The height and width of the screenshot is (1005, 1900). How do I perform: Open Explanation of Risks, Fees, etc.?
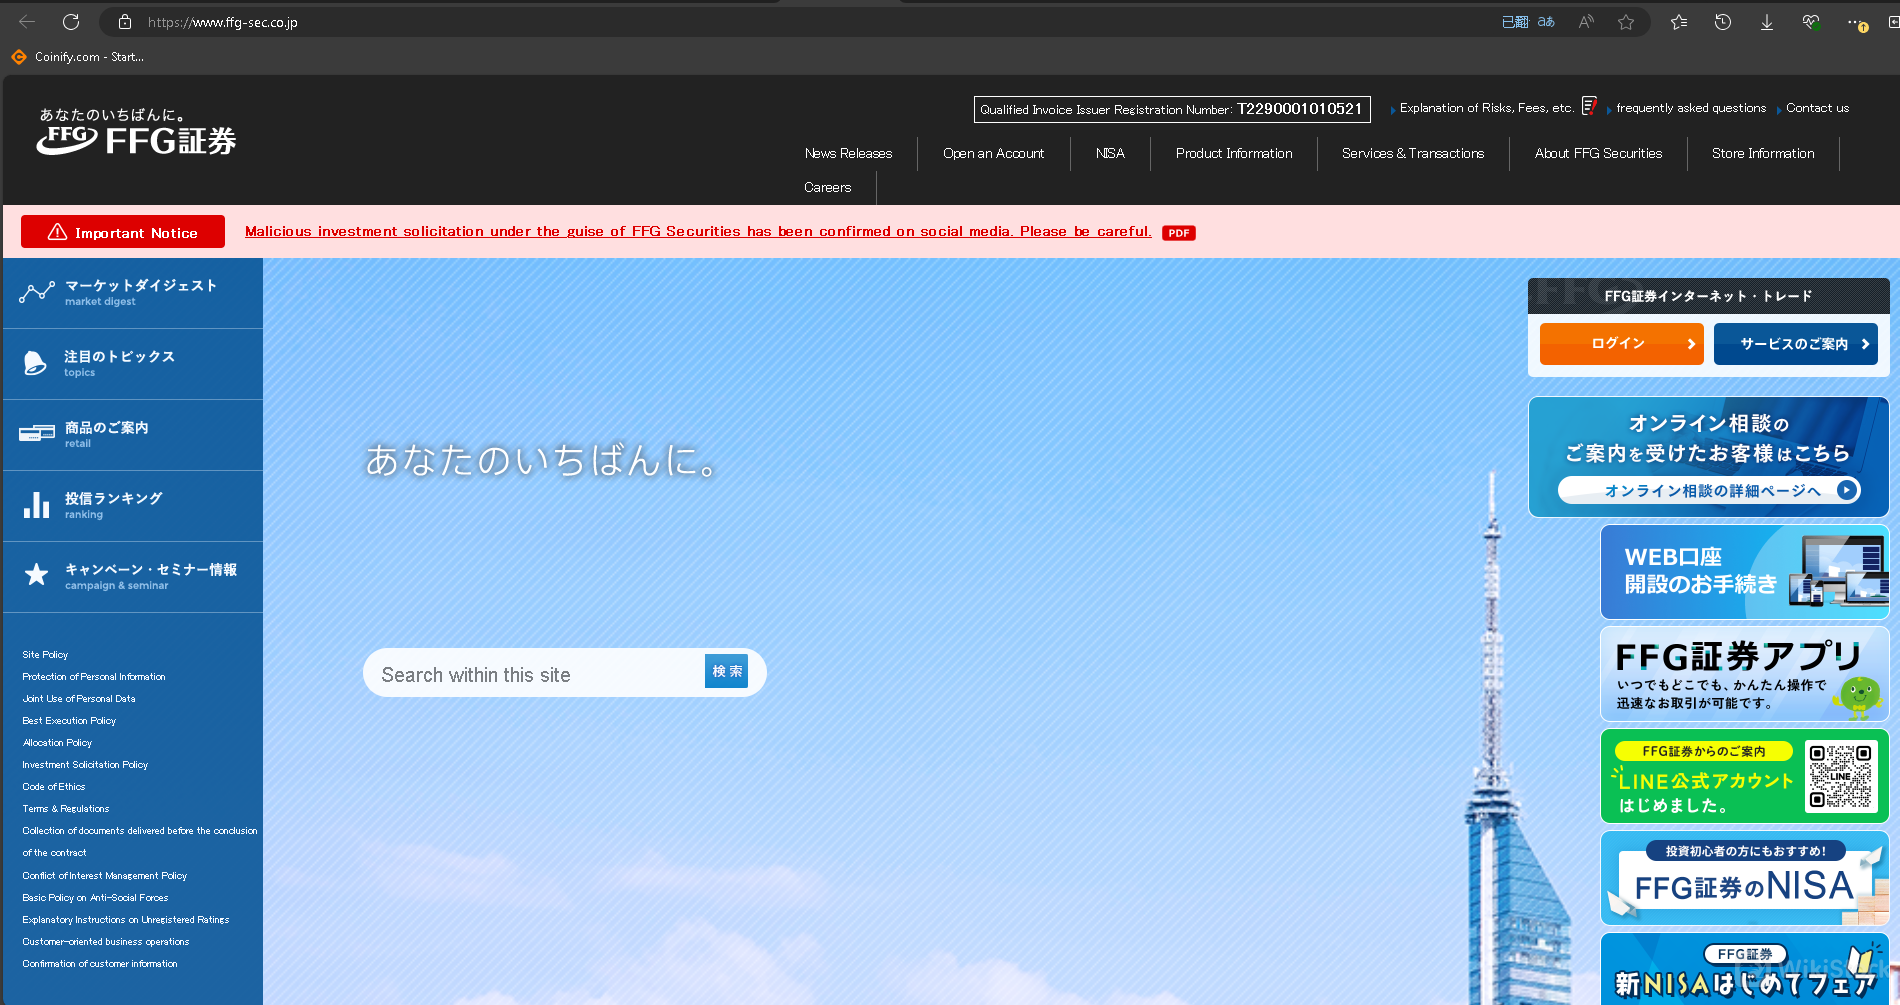point(1486,108)
